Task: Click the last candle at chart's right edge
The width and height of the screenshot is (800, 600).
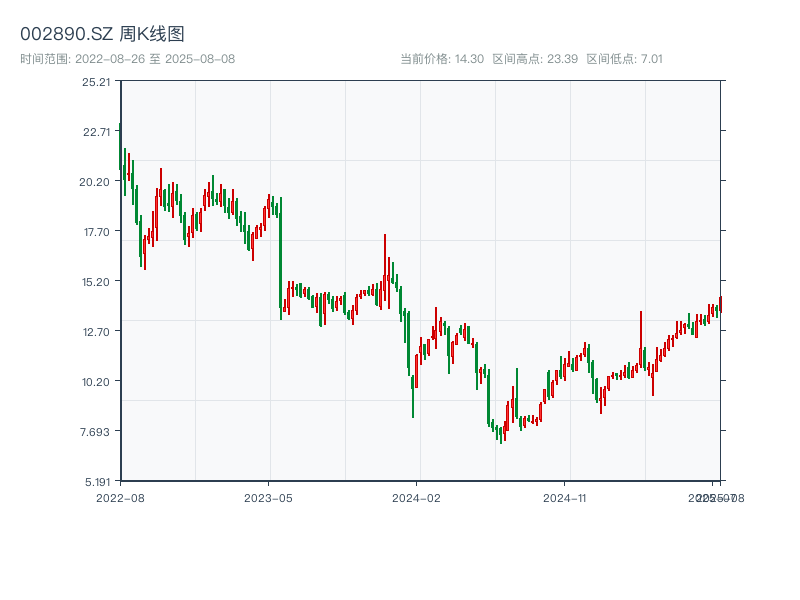Action: tap(720, 304)
